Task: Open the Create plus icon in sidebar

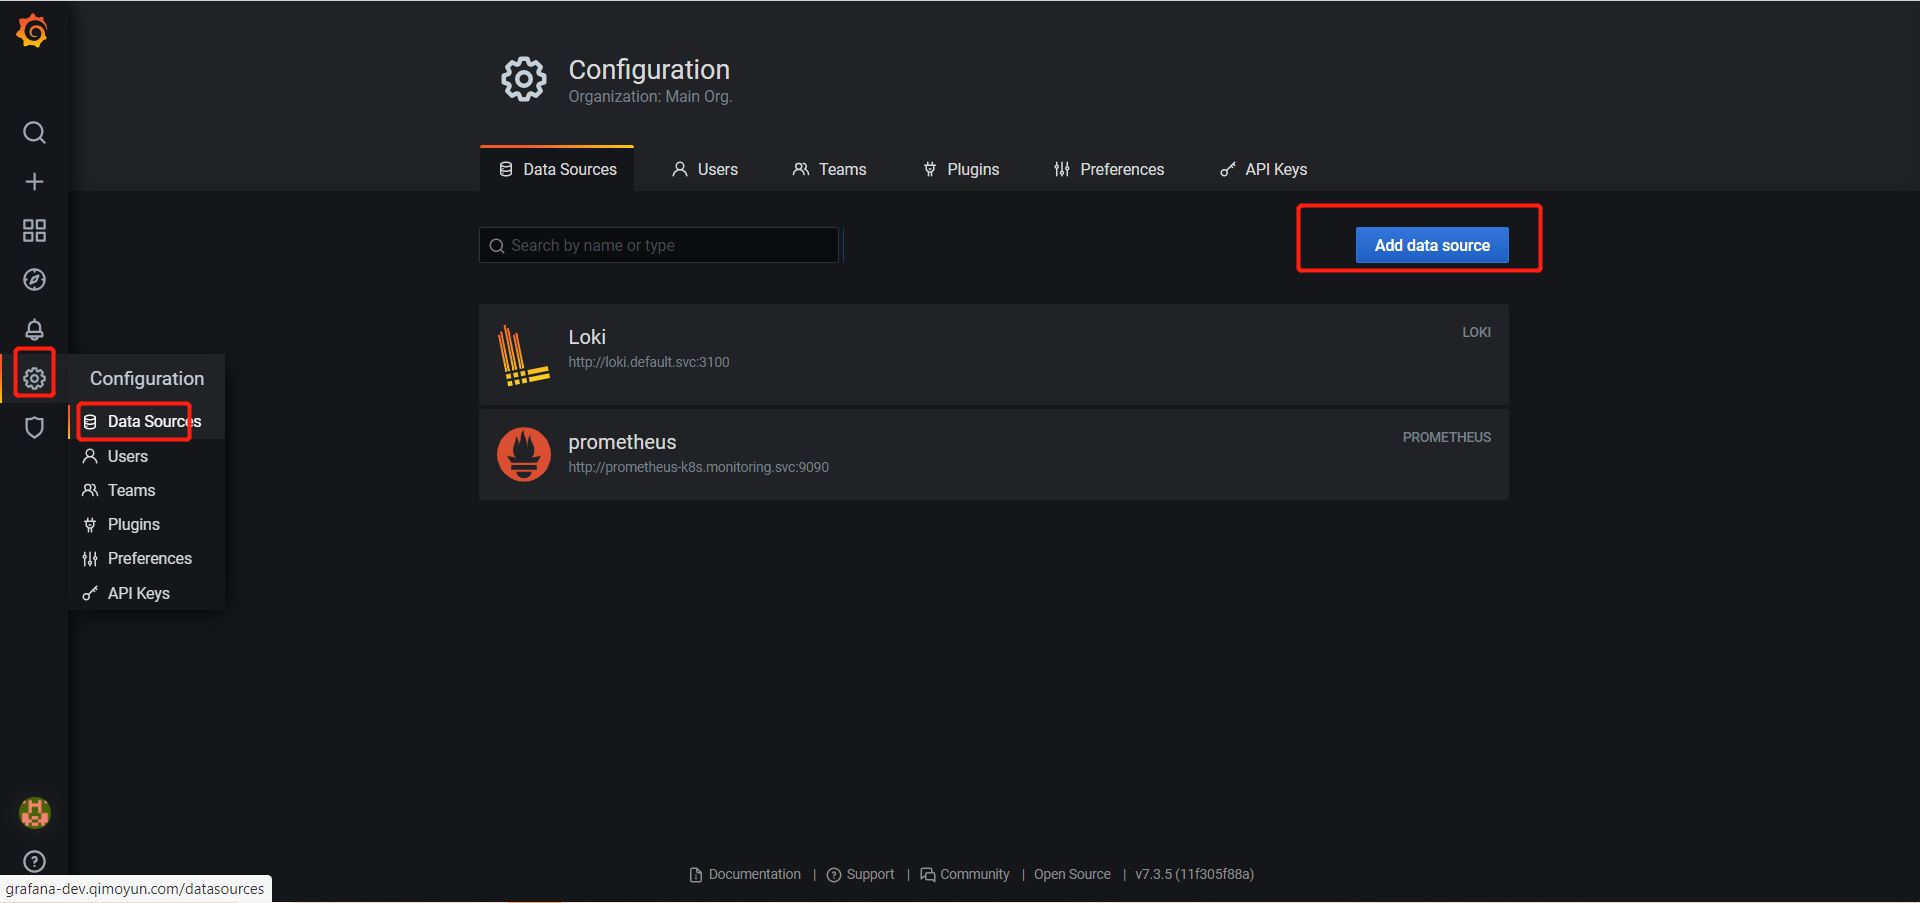Action: pos(34,182)
